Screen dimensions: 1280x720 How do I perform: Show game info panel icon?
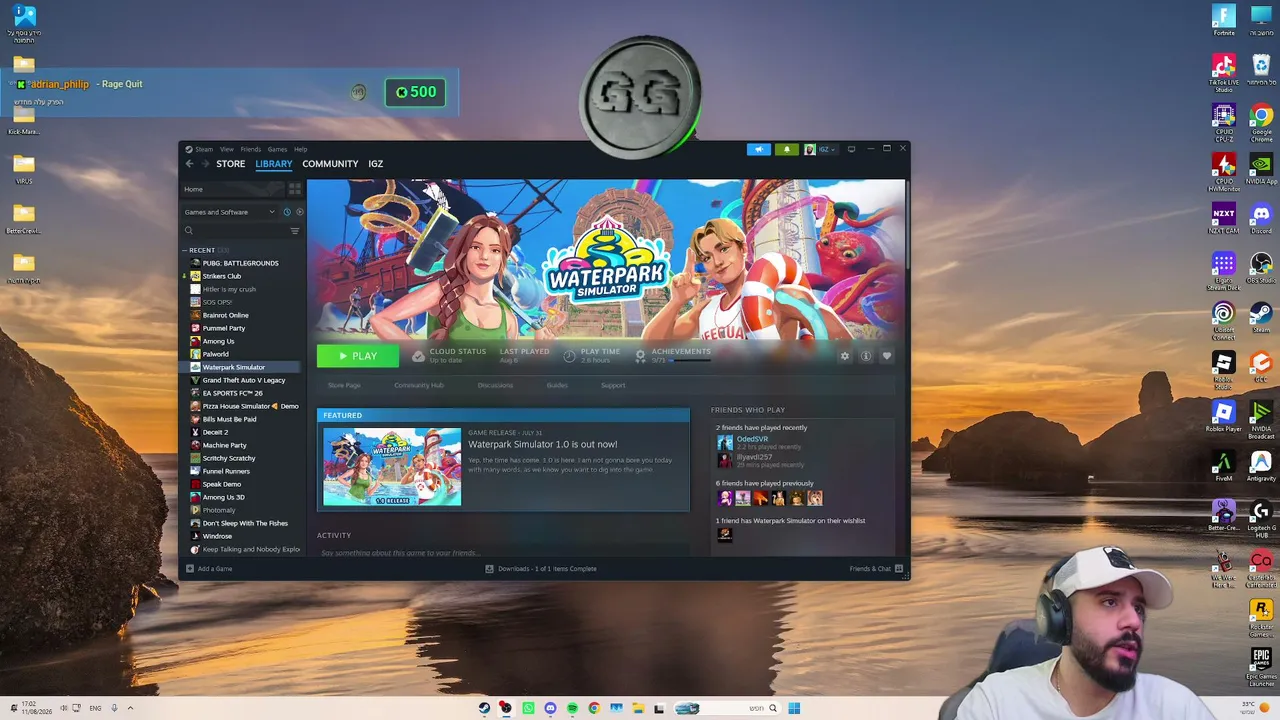pos(866,356)
